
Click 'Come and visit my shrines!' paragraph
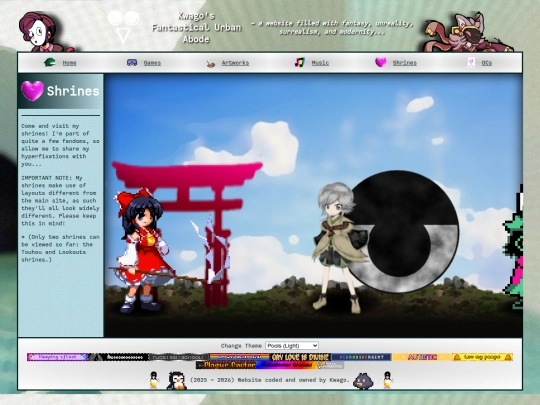click(60, 145)
